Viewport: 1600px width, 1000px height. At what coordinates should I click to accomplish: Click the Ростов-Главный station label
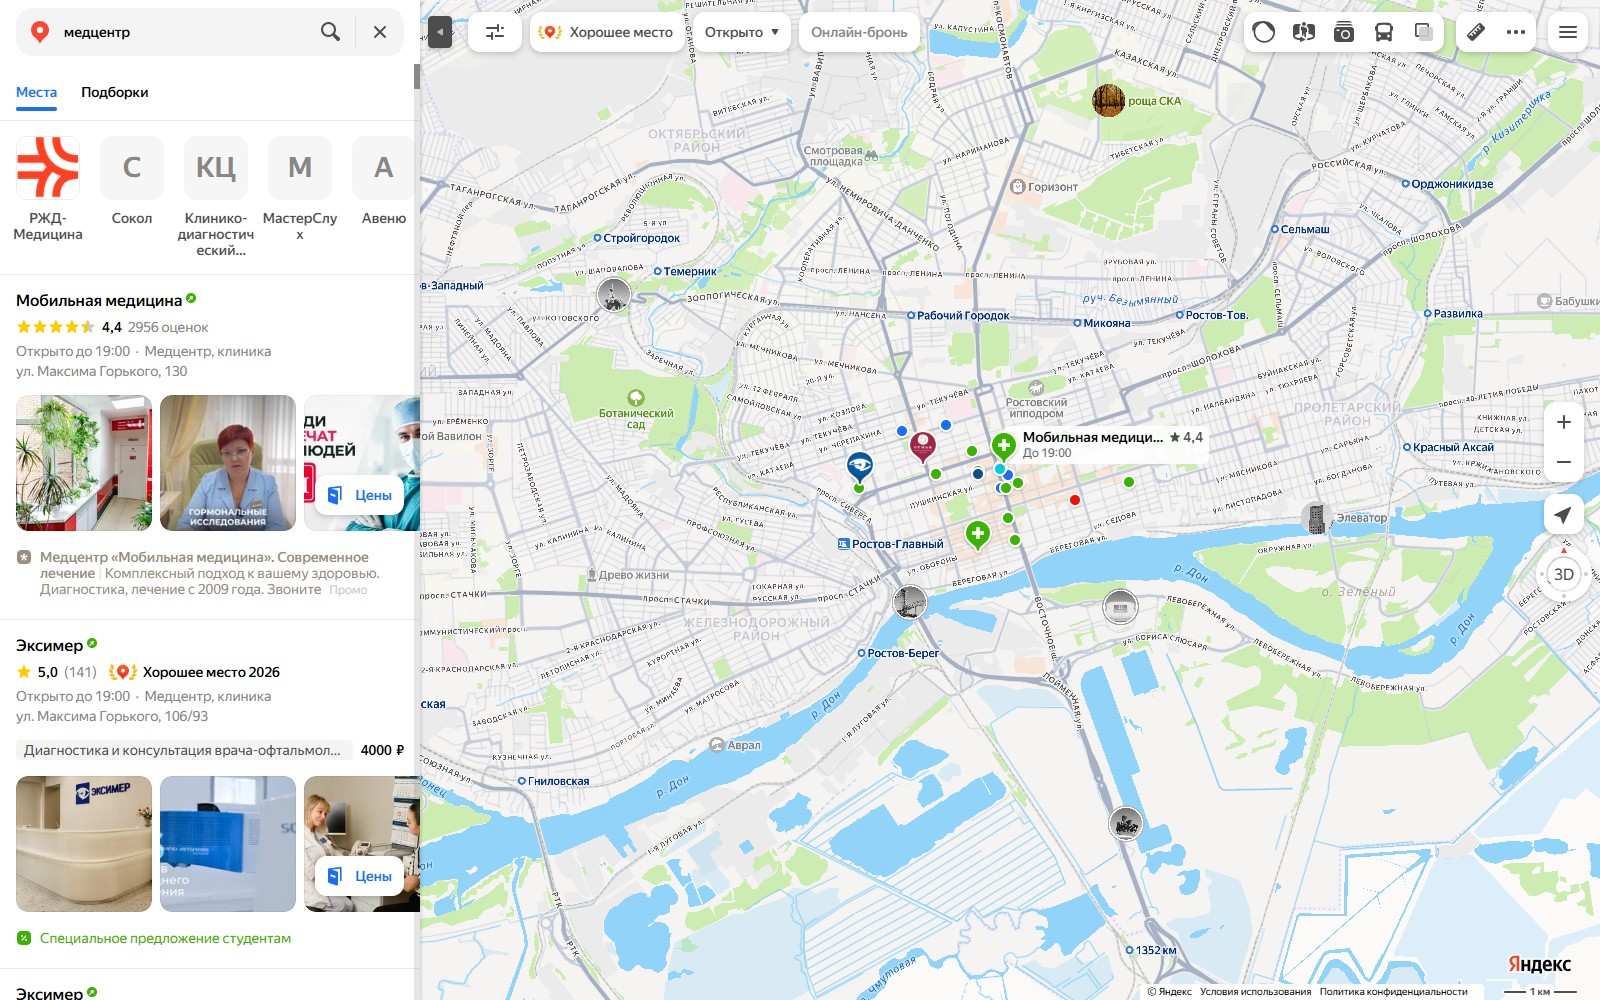click(891, 544)
